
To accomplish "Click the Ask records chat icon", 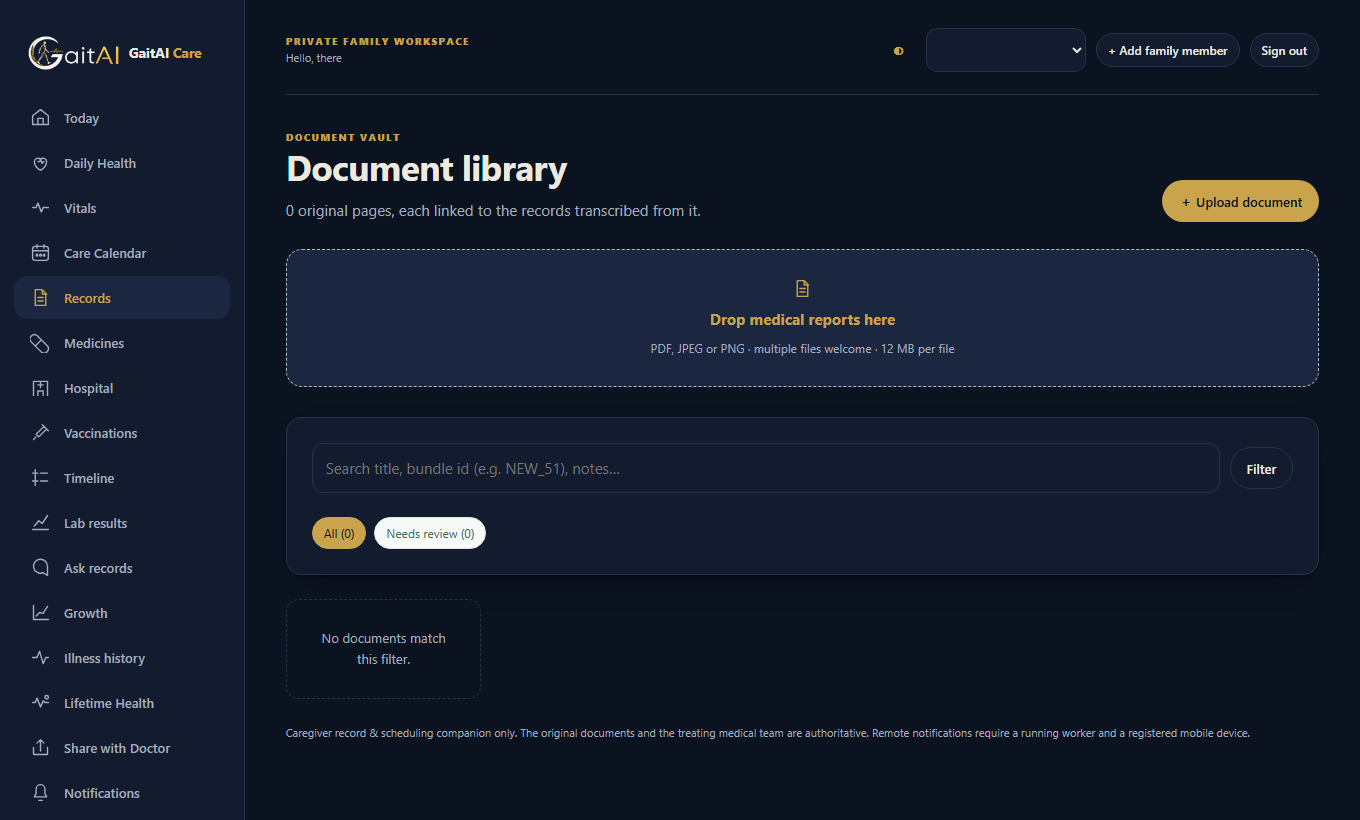I will tap(40, 568).
